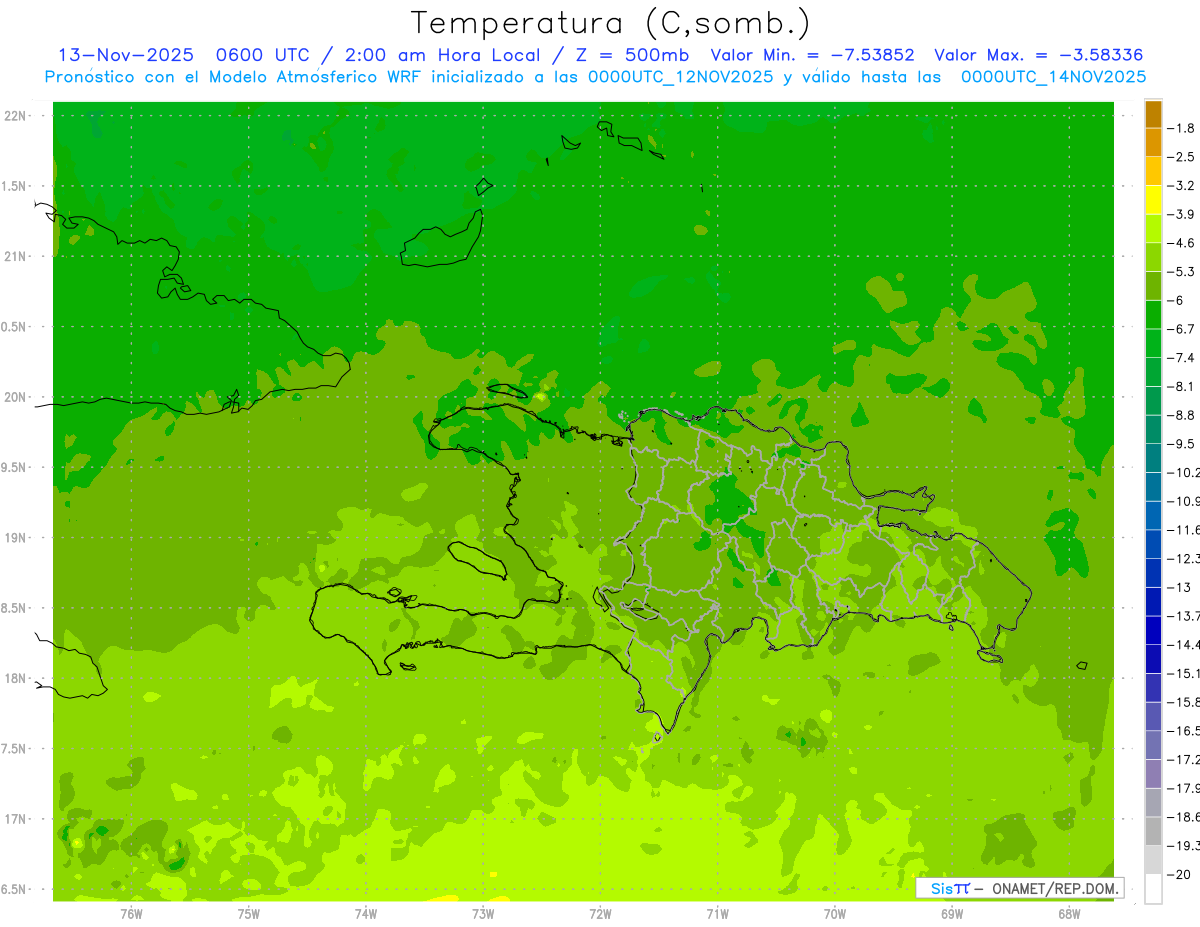Click the "17N" latitude label
The image size is (1200, 927).
17,819
